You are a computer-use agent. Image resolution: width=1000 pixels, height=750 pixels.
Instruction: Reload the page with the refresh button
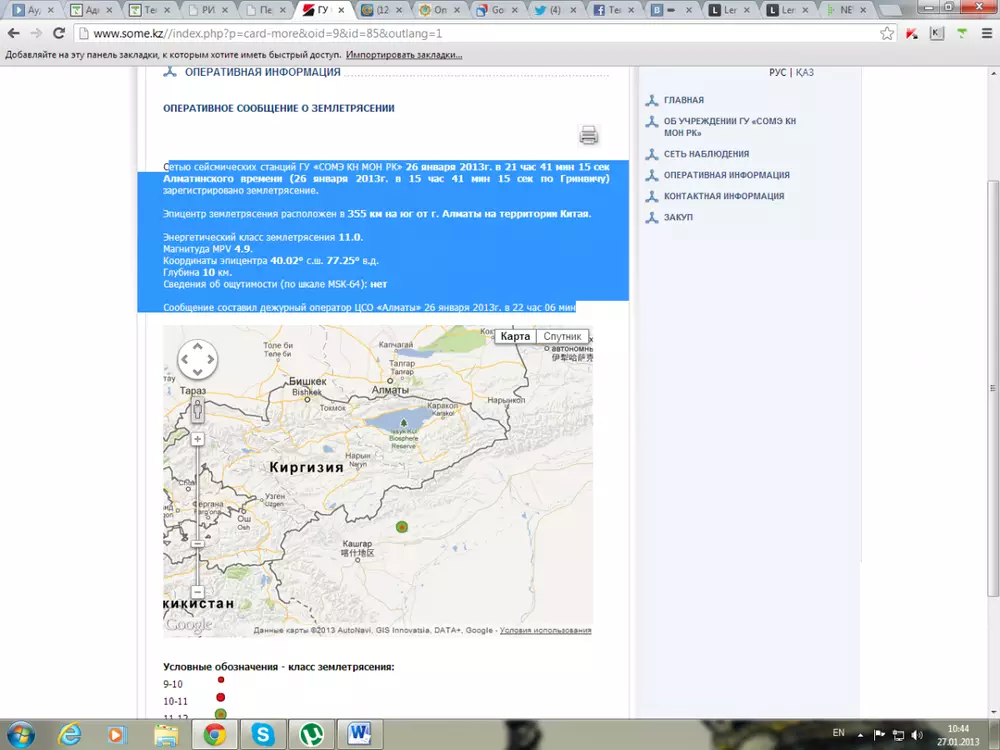tap(58, 33)
